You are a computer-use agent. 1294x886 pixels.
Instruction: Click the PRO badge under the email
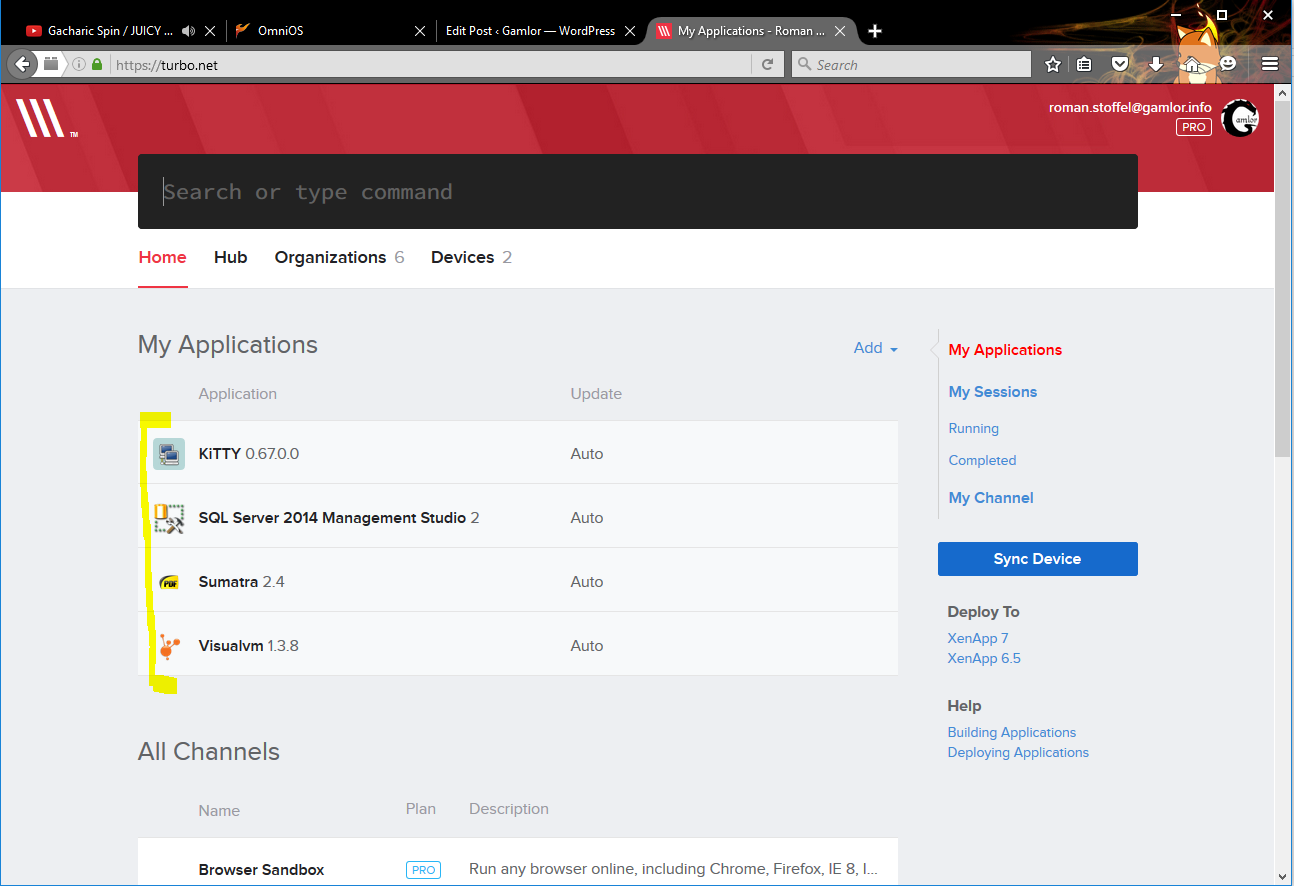tap(1194, 127)
